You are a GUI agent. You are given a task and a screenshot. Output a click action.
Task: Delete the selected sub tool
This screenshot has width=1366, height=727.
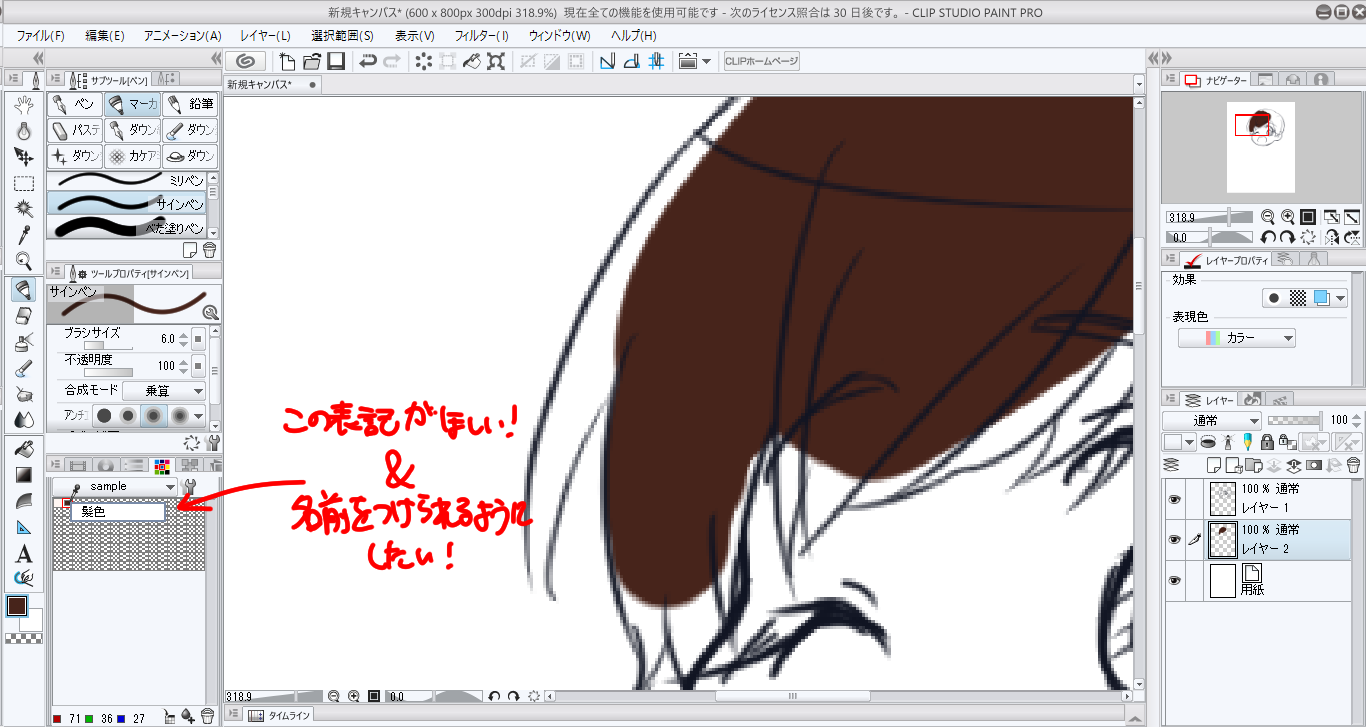click(x=209, y=250)
